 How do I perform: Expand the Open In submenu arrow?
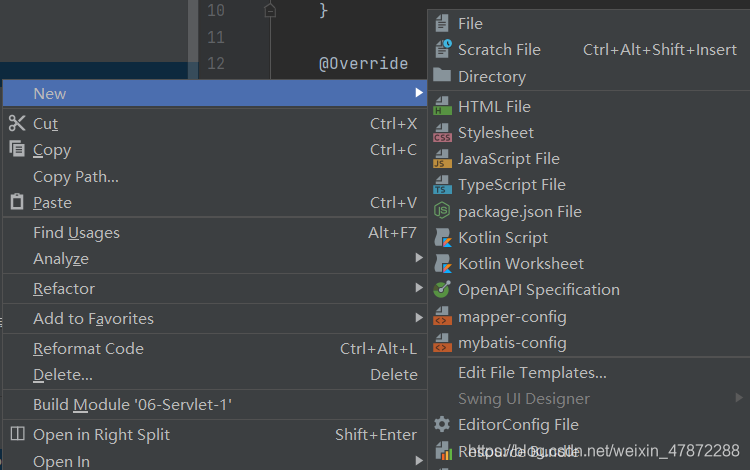click(419, 461)
